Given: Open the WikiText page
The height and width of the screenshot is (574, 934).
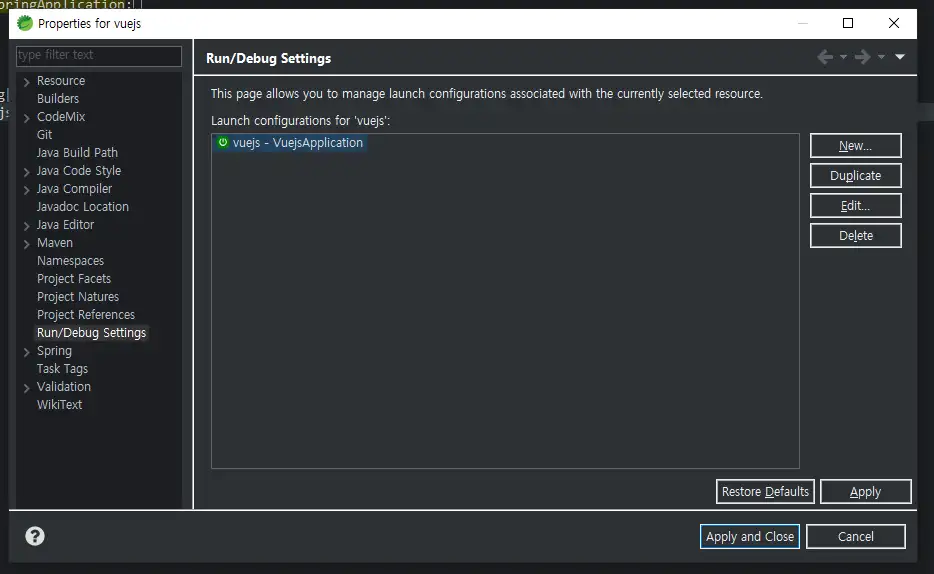Looking at the screenshot, I should [60, 404].
